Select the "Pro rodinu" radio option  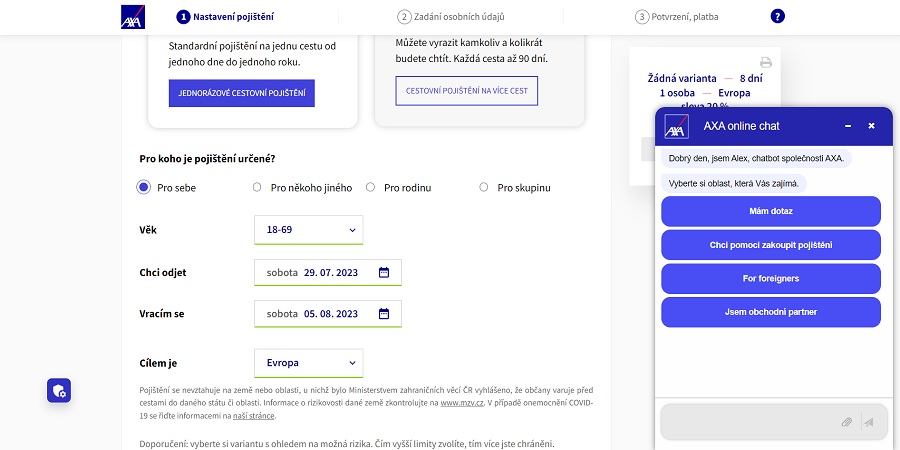point(370,187)
